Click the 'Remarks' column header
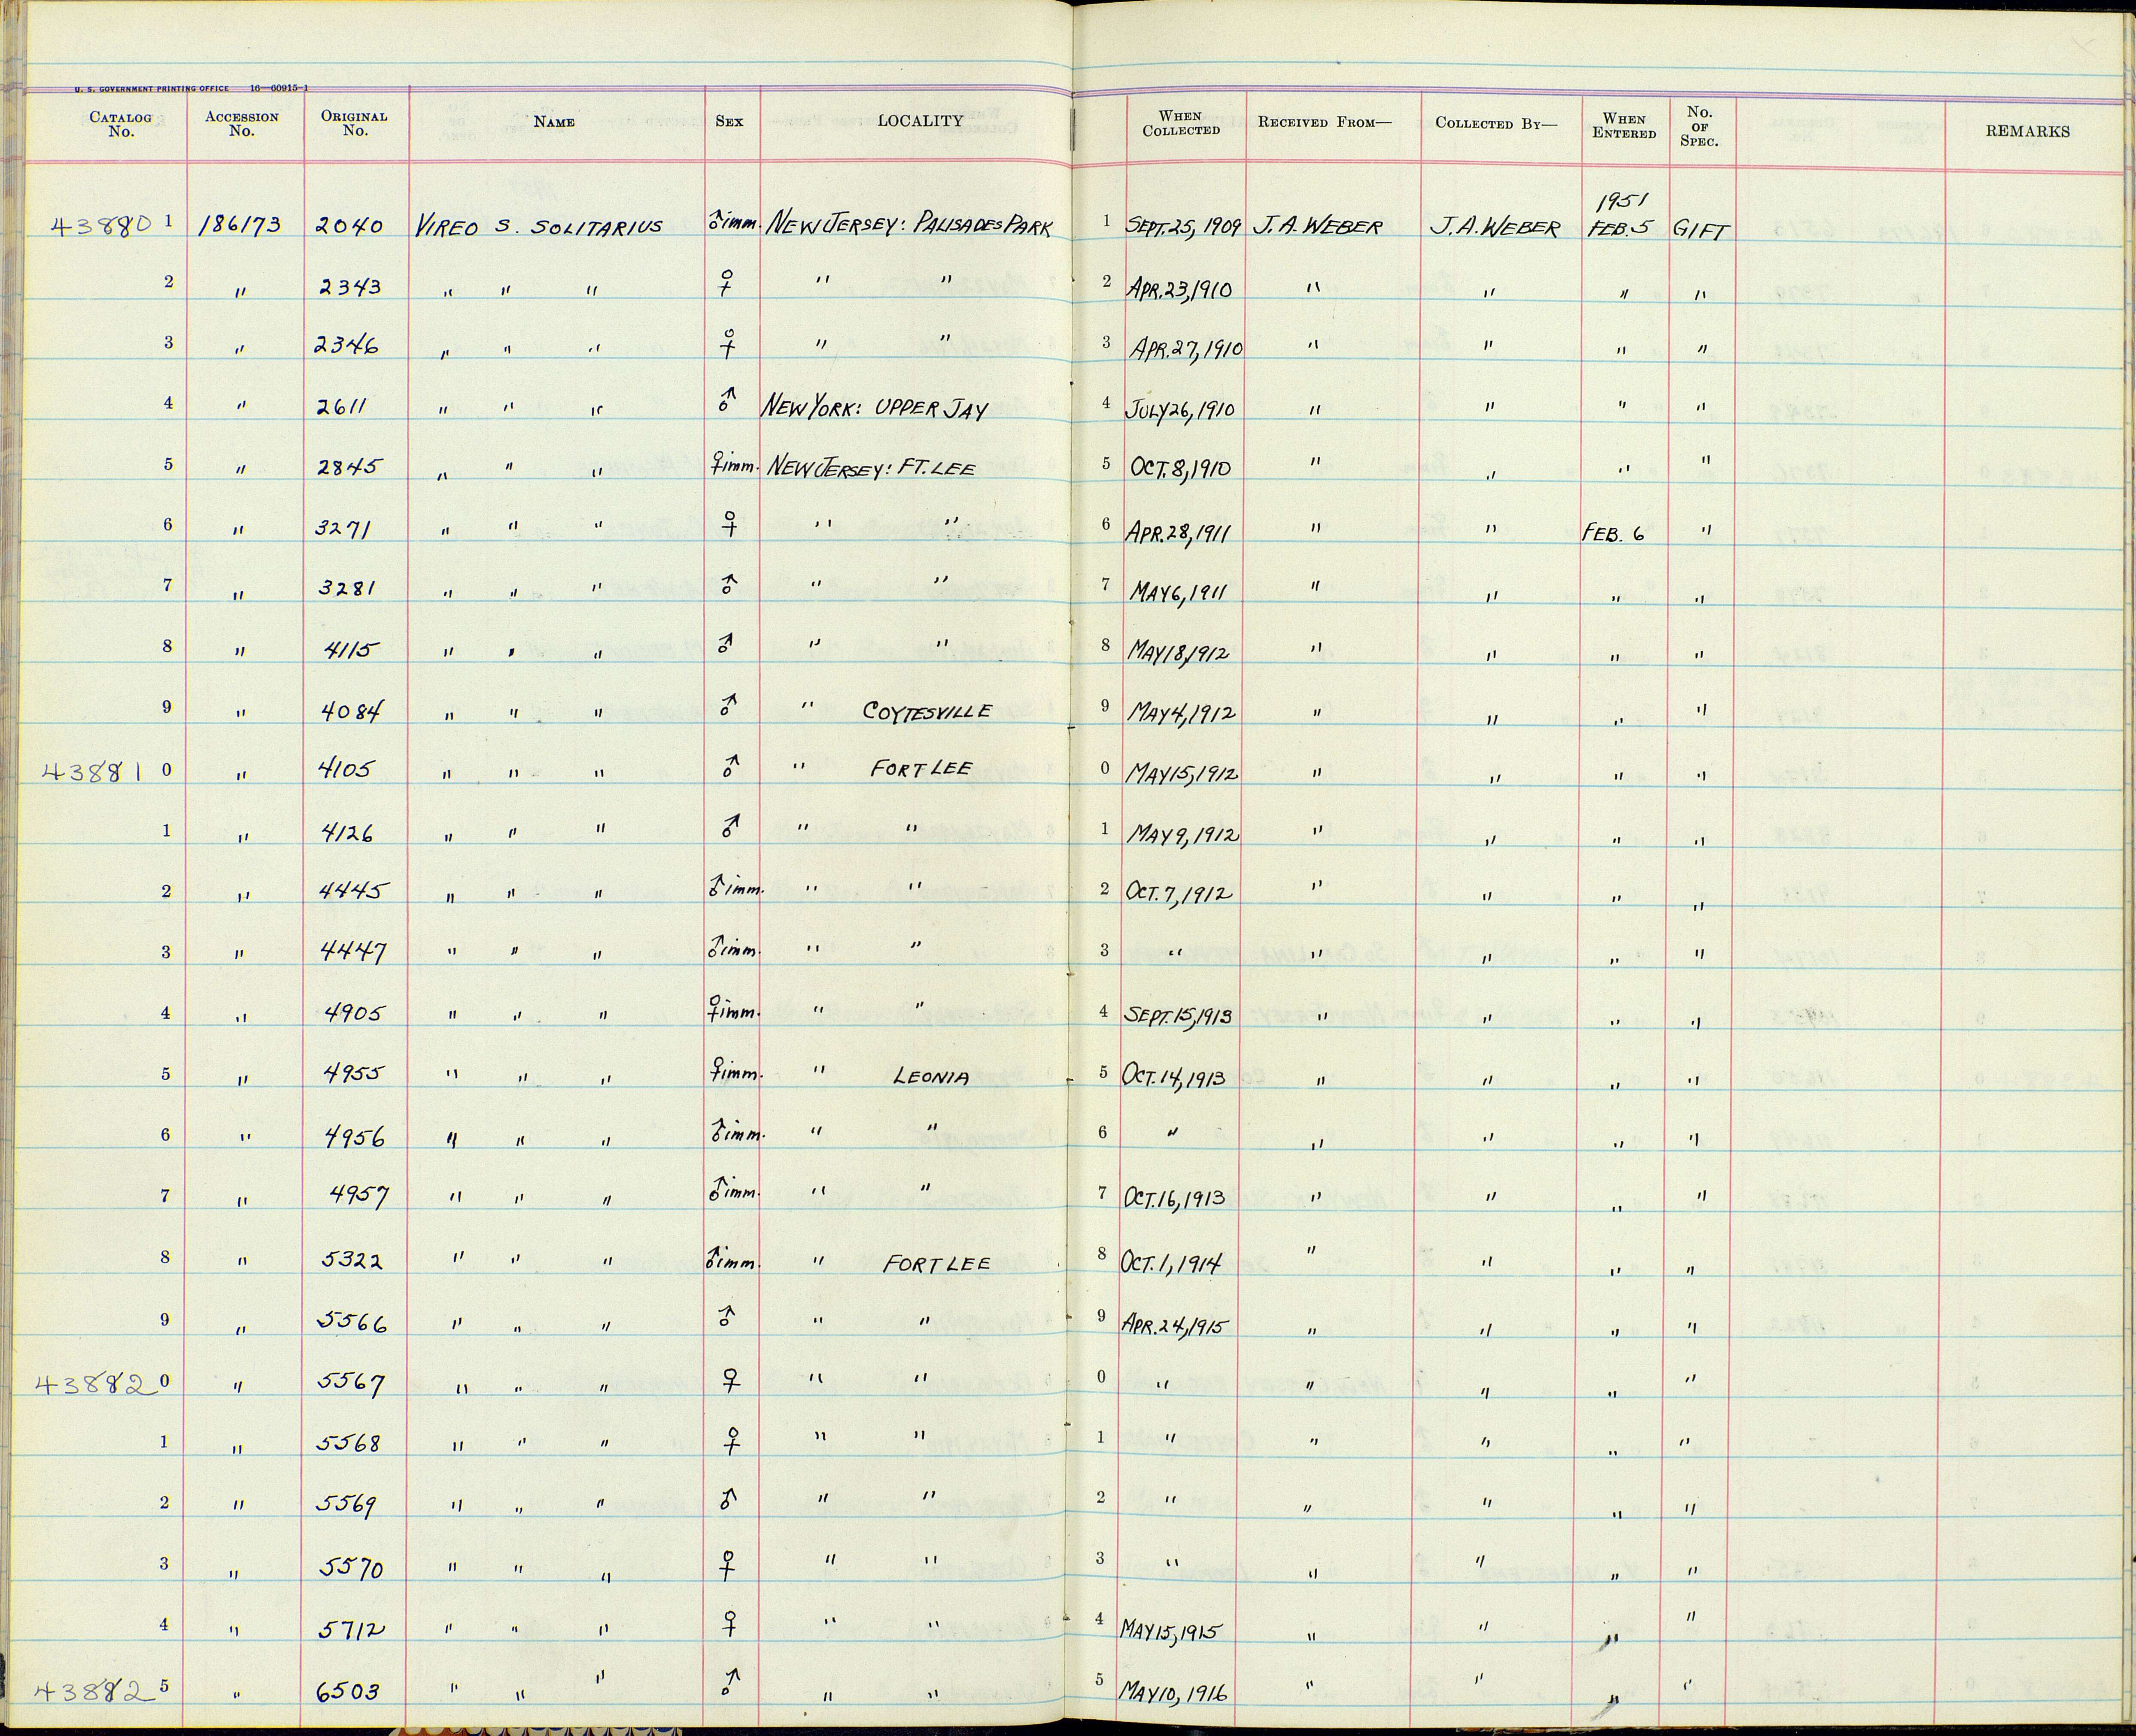 click(2028, 131)
